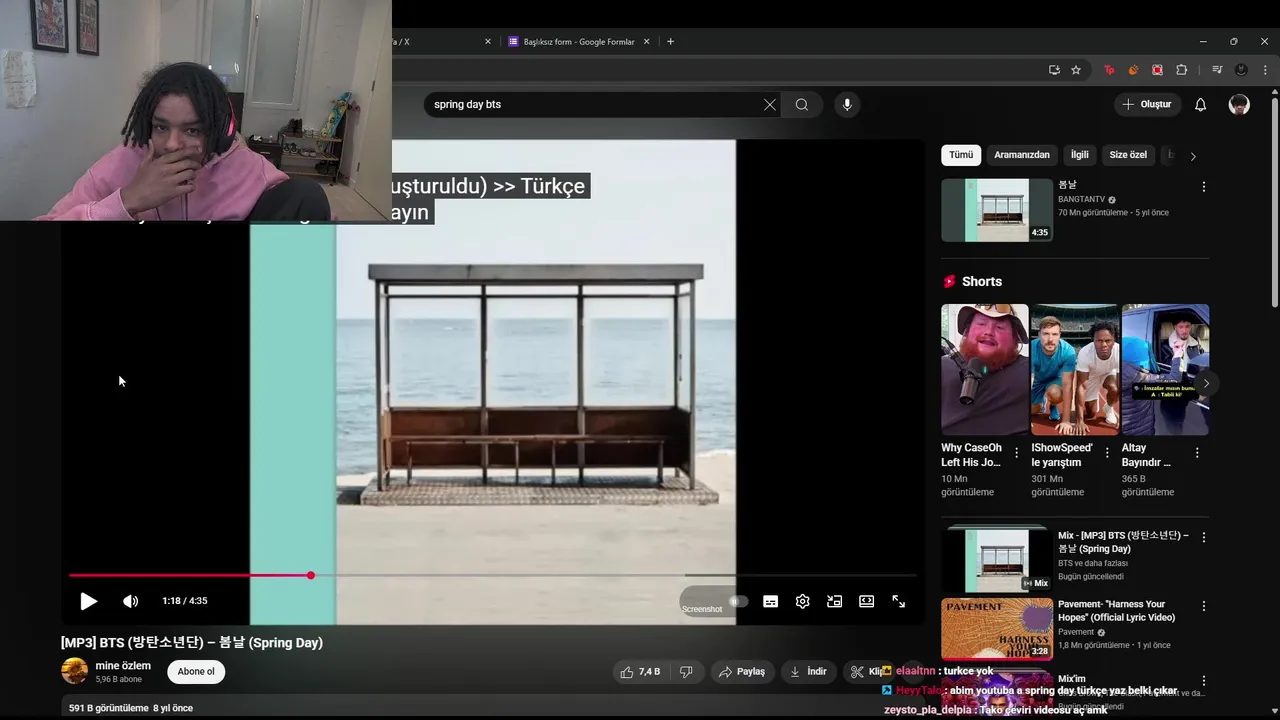Viewport: 1280px width, 720px height.
Task: Open IShowSpeed'le yarıştım short
Action: point(1075,369)
